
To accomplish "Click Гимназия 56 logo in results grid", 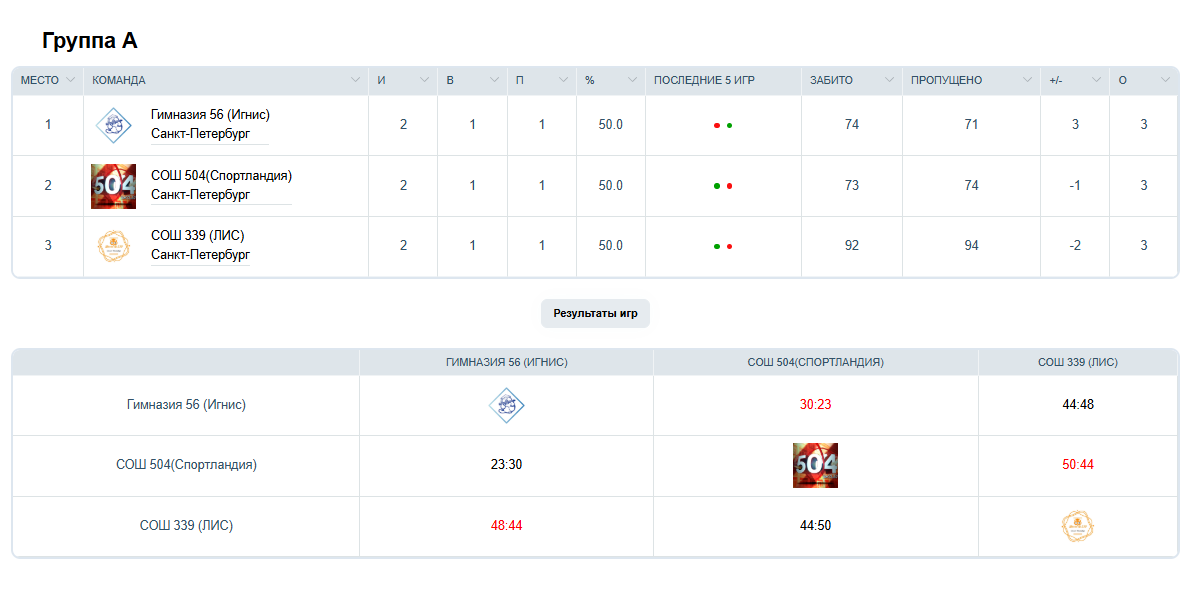I will pyautogui.click(x=506, y=405).
